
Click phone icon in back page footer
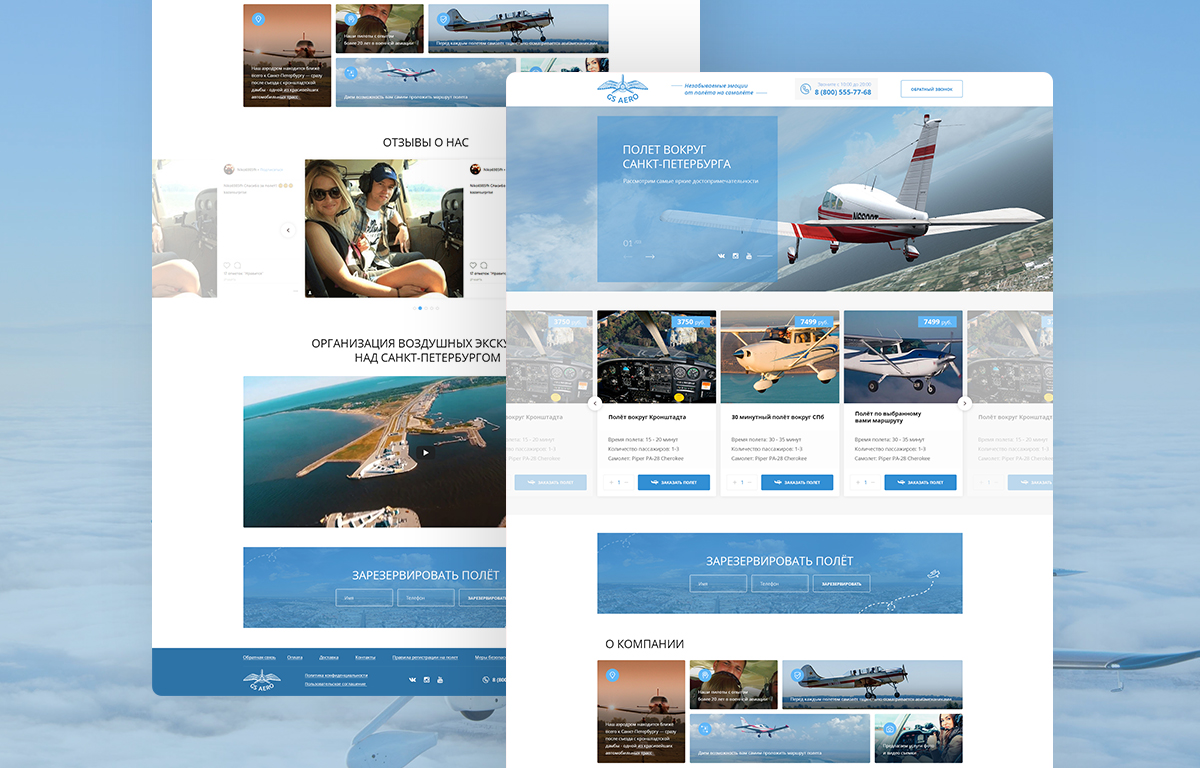tap(485, 680)
